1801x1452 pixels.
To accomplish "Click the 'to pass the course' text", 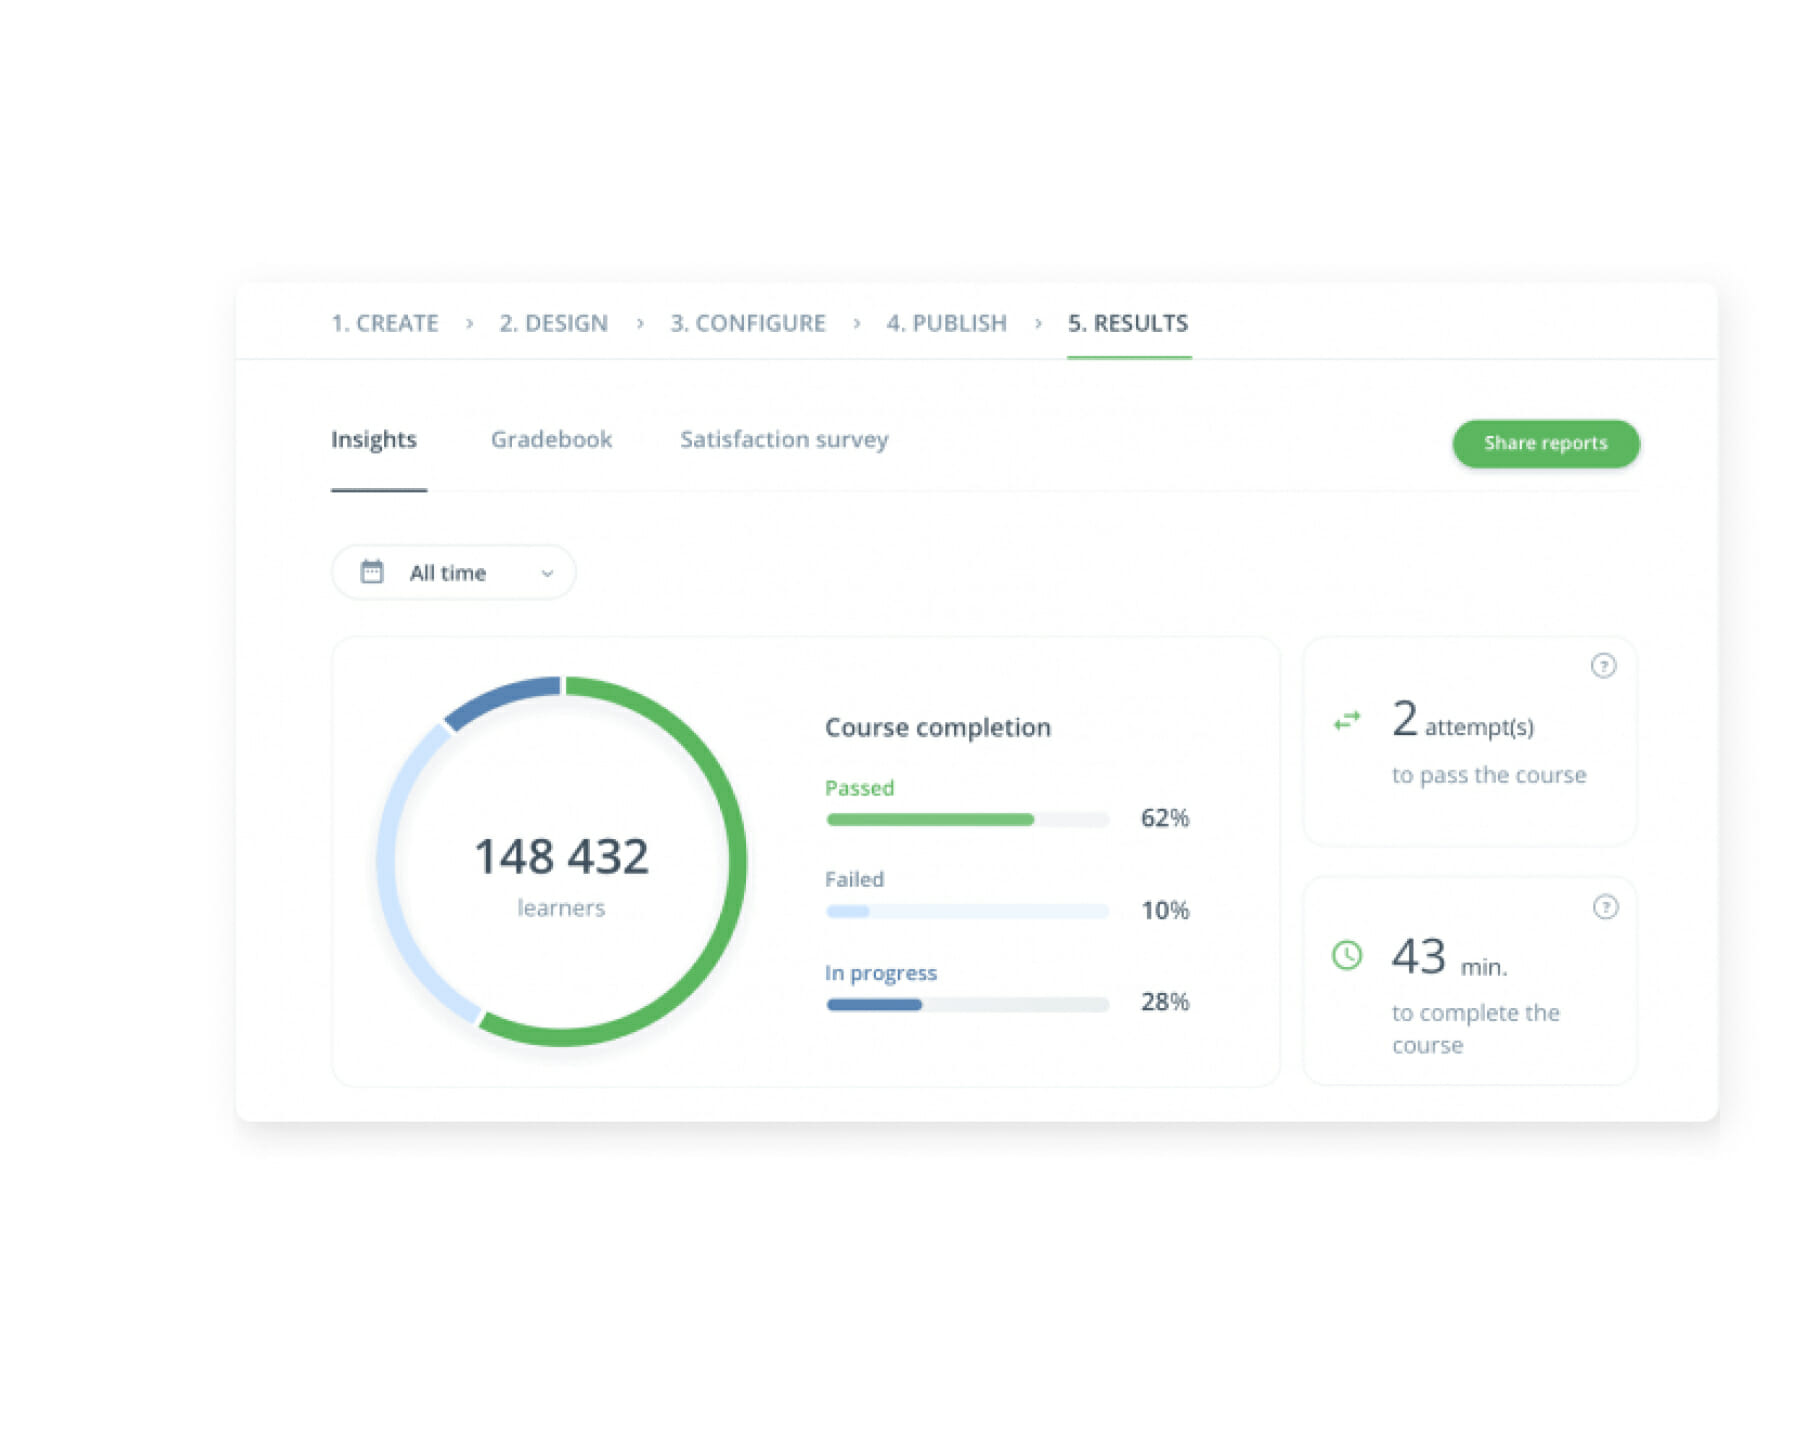I will click(x=1489, y=775).
